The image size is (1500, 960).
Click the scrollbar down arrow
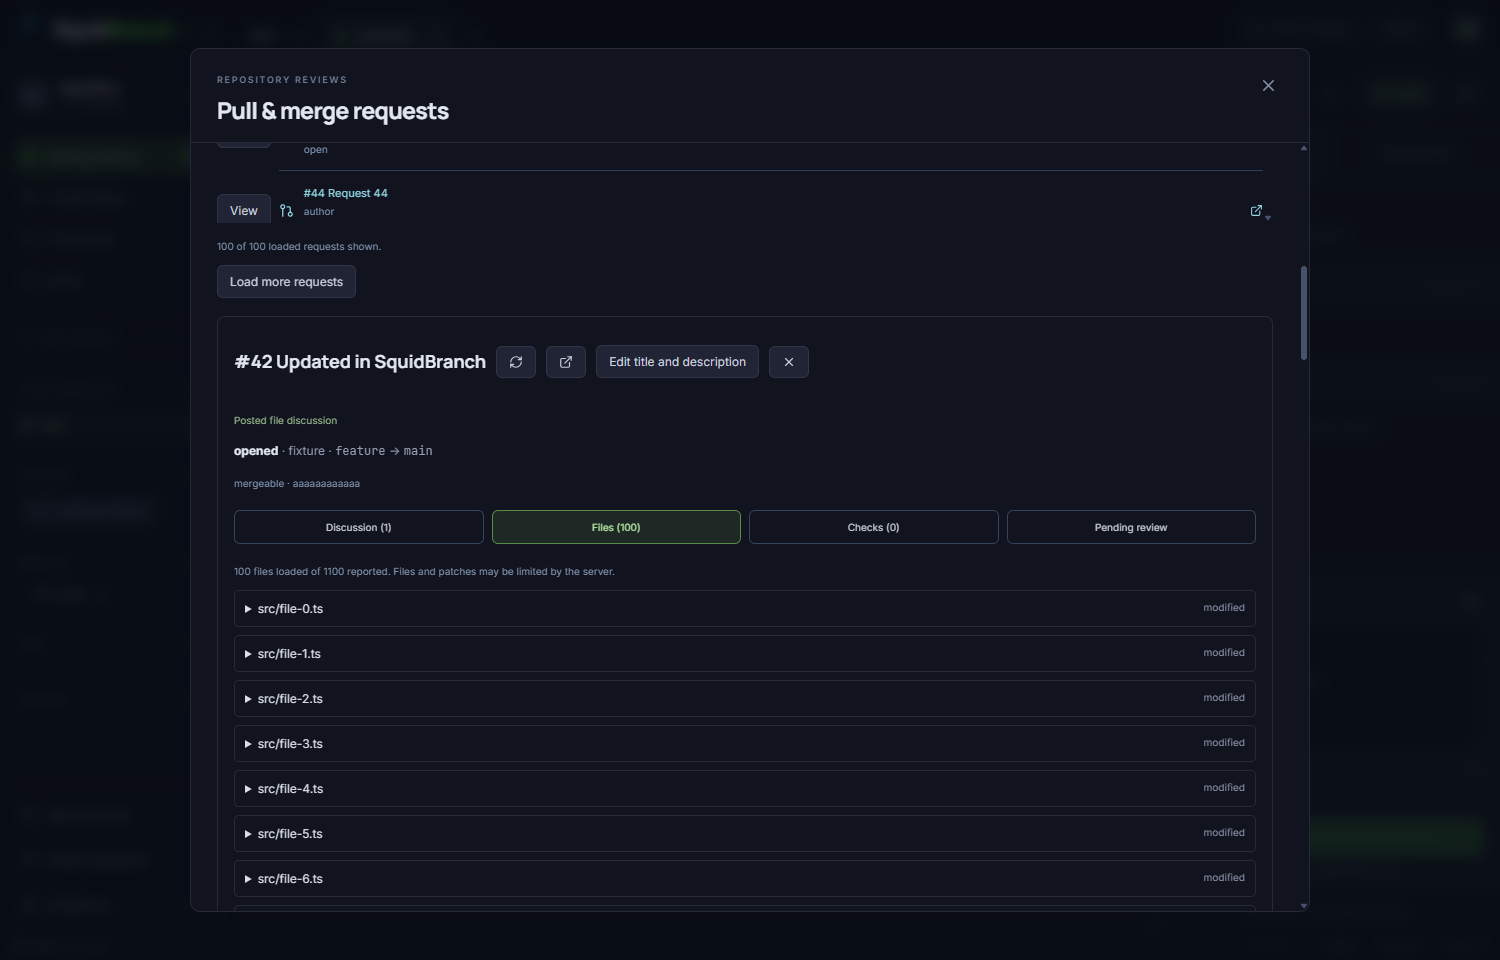tap(1304, 905)
